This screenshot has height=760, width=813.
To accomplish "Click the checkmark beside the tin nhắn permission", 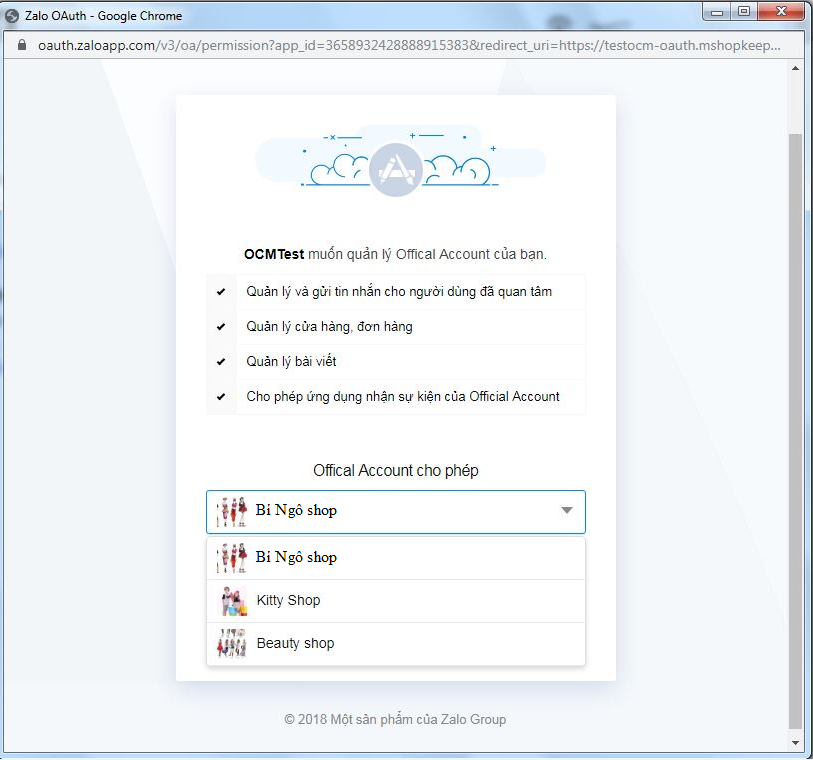I will click(x=221, y=292).
